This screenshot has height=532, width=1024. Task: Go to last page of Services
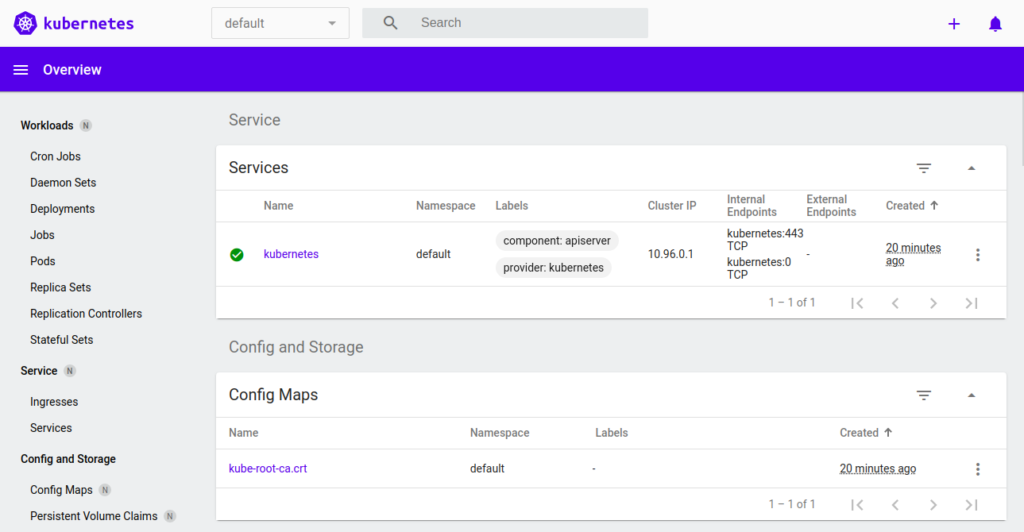tap(971, 303)
